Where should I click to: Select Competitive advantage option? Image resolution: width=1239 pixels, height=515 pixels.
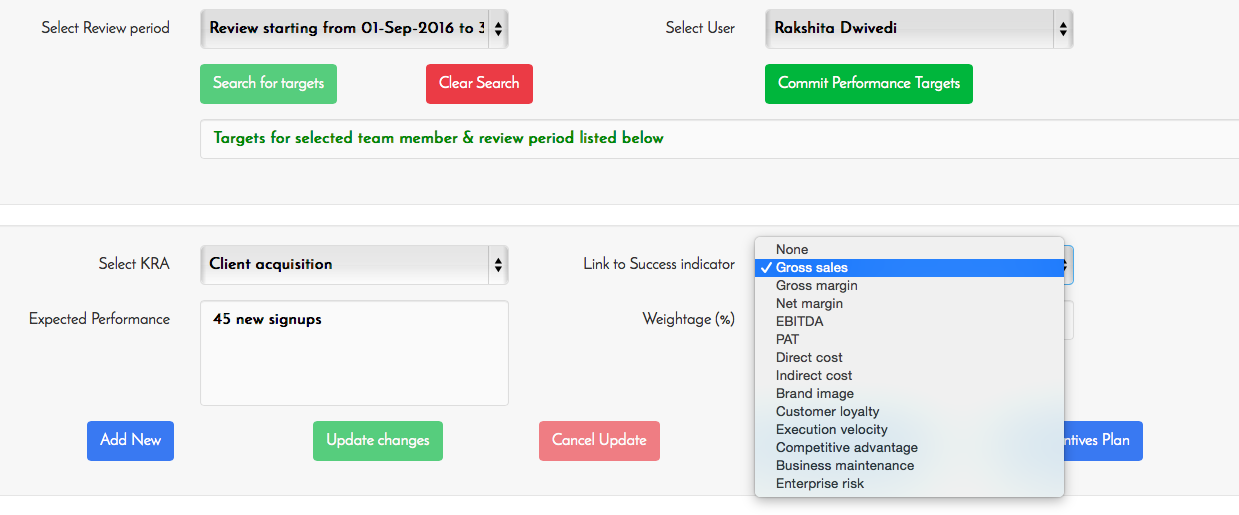coord(909,448)
